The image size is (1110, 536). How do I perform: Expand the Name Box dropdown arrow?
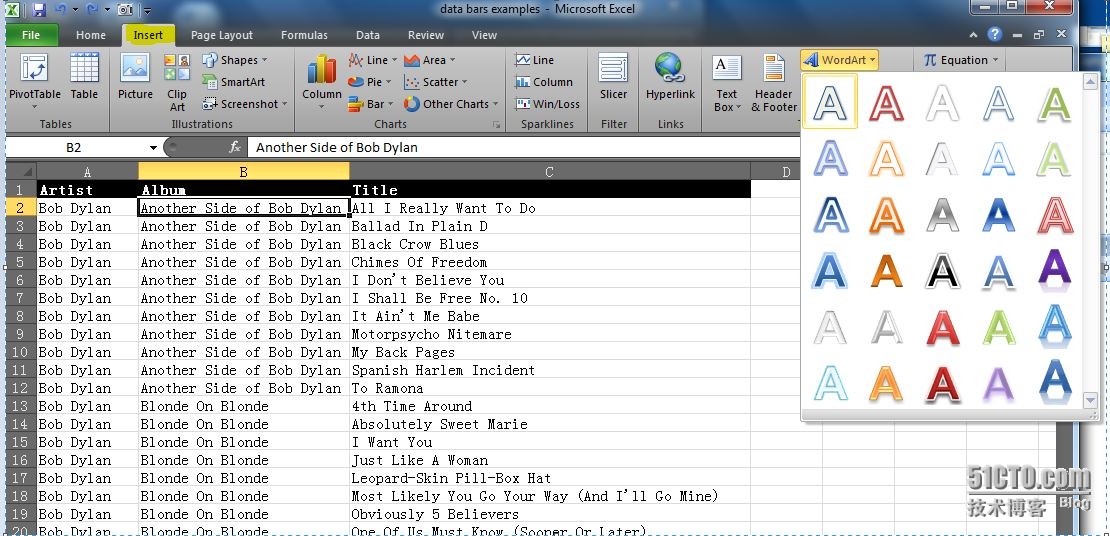(153, 147)
